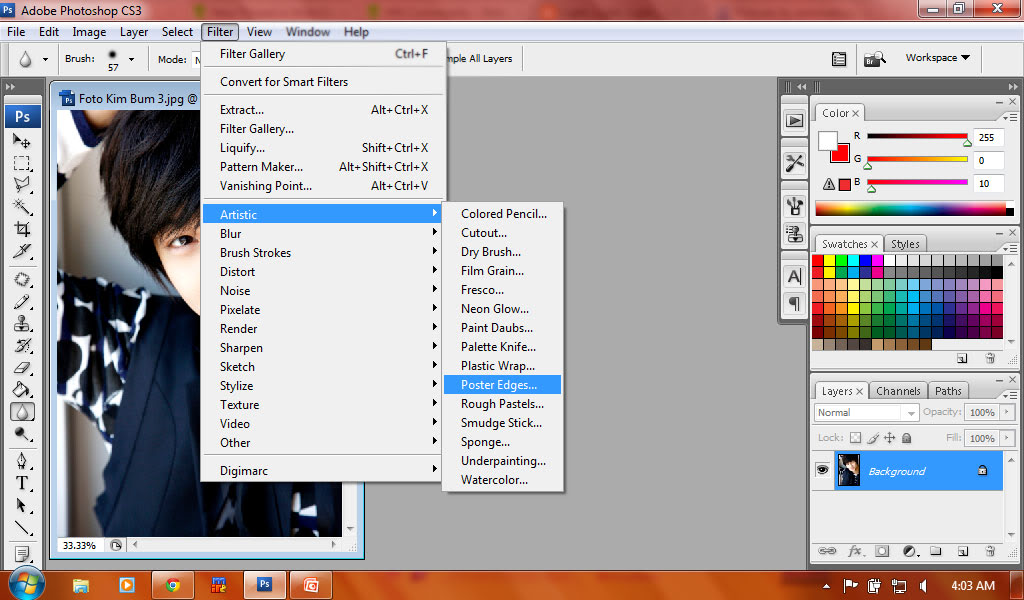Click Go to Bridge icon
The image size is (1024, 600).
(874, 59)
